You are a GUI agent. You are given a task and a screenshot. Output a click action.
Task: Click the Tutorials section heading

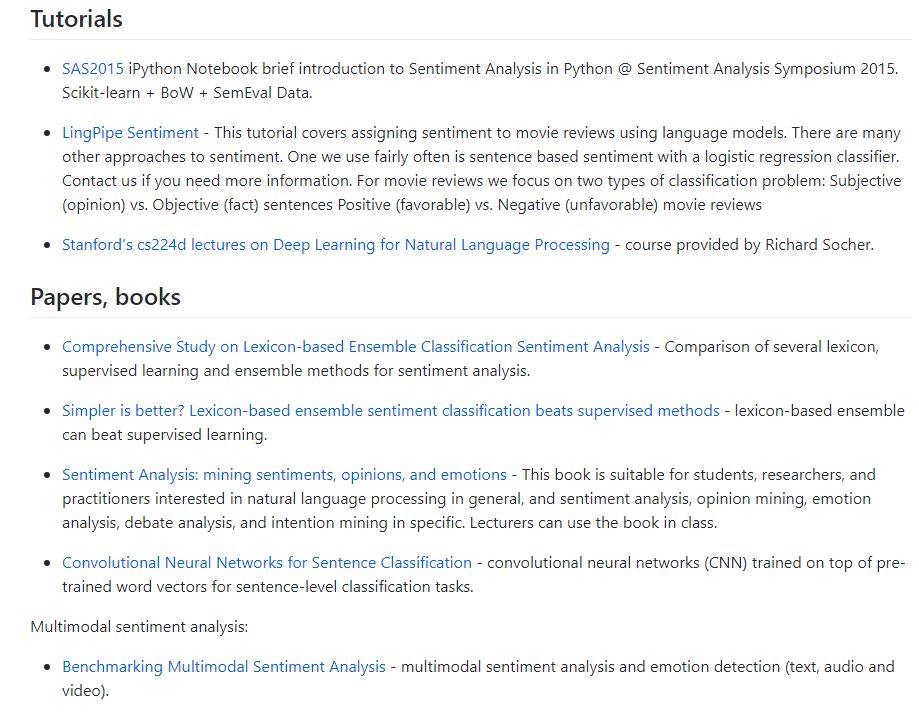76,19
